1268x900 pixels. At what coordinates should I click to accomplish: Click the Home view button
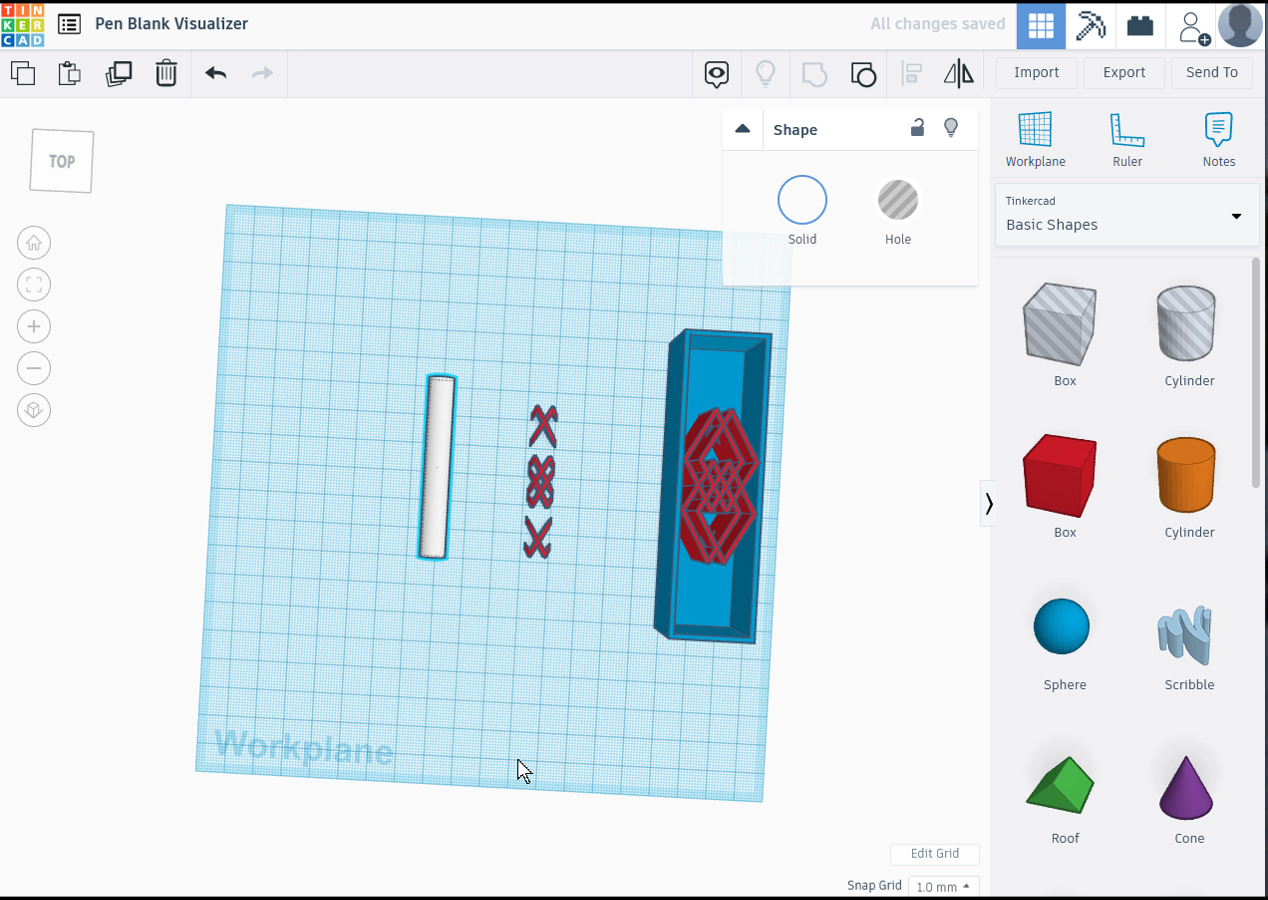[x=34, y=243]
